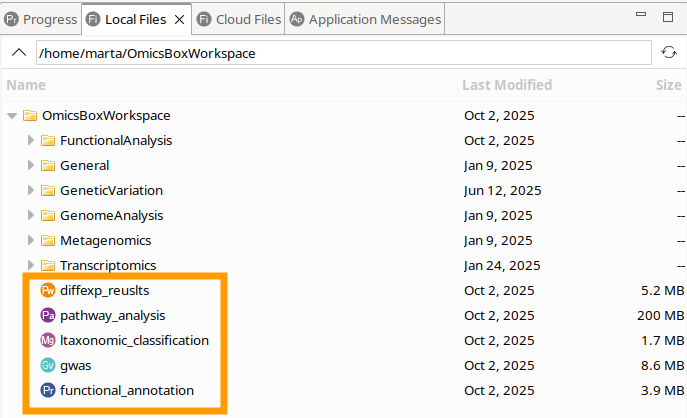687x418 pixels.
Task: Open the Application Messages tab
Action: click(365, 19)
